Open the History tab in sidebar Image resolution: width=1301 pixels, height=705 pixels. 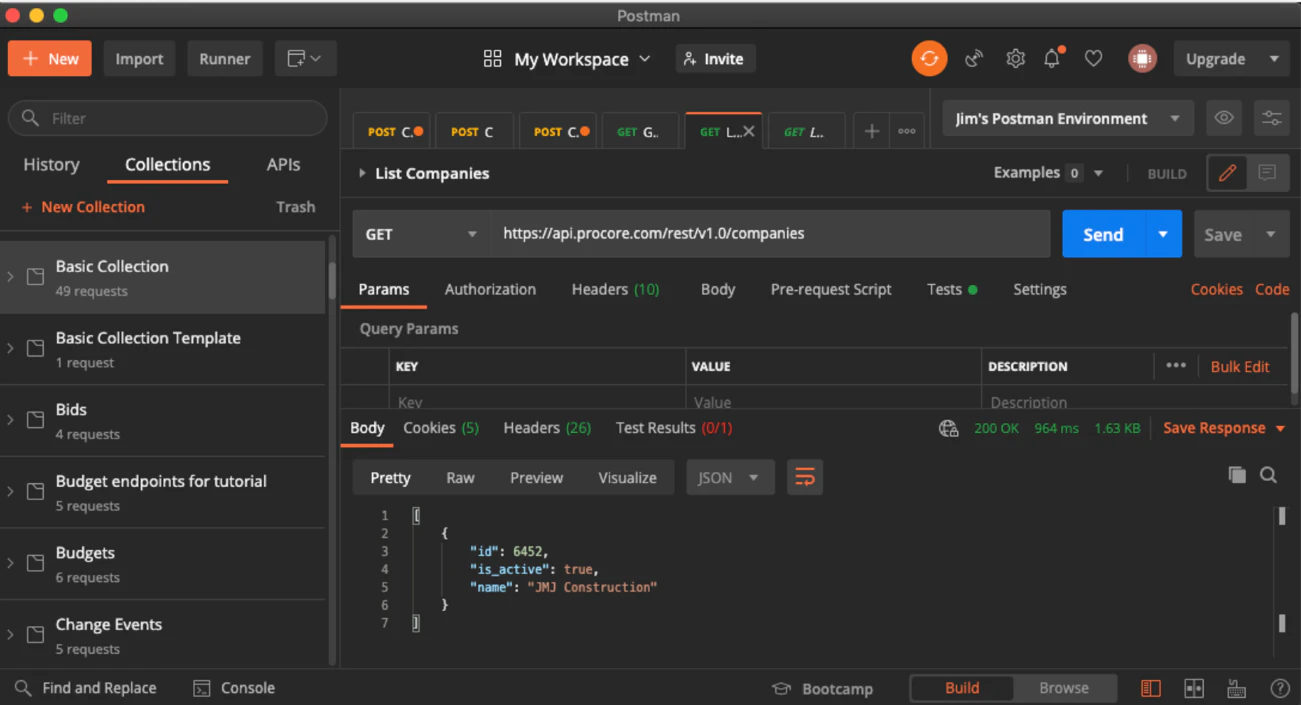click(x=51, y=165)
